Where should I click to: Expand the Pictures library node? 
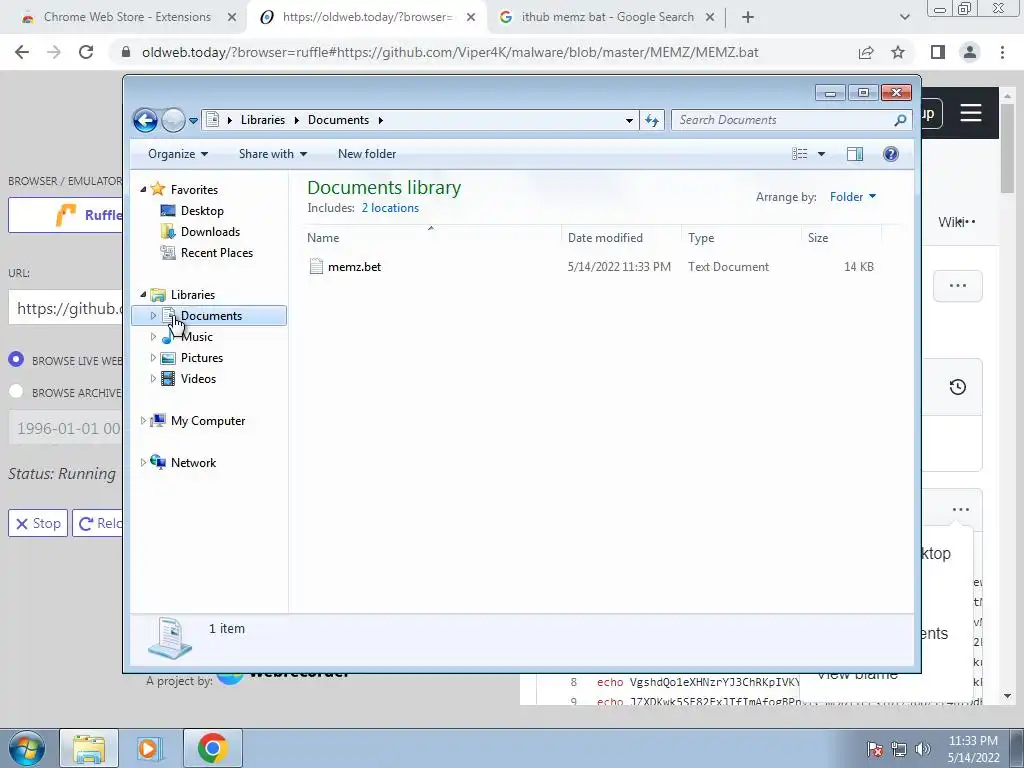153,358
